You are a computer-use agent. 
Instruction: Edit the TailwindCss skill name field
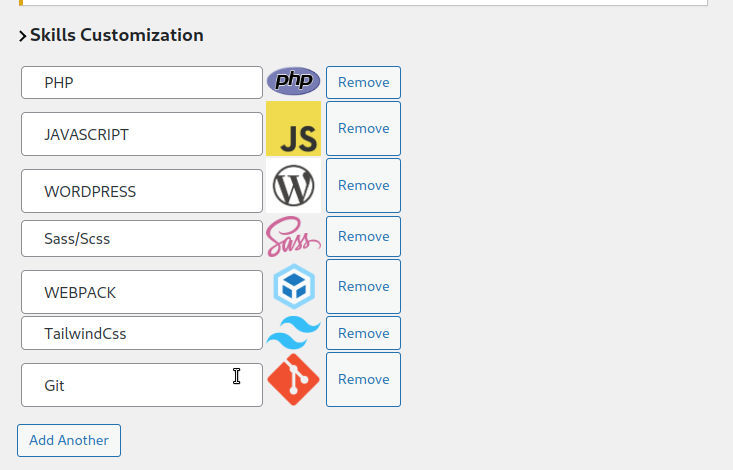[x=142, y=333]
